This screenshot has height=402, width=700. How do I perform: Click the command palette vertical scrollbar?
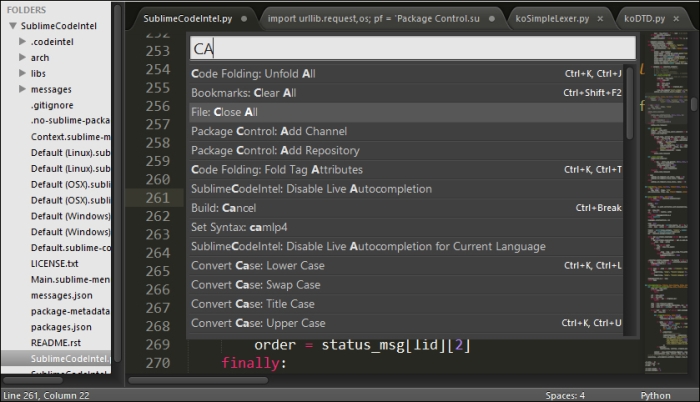point(629,103)
